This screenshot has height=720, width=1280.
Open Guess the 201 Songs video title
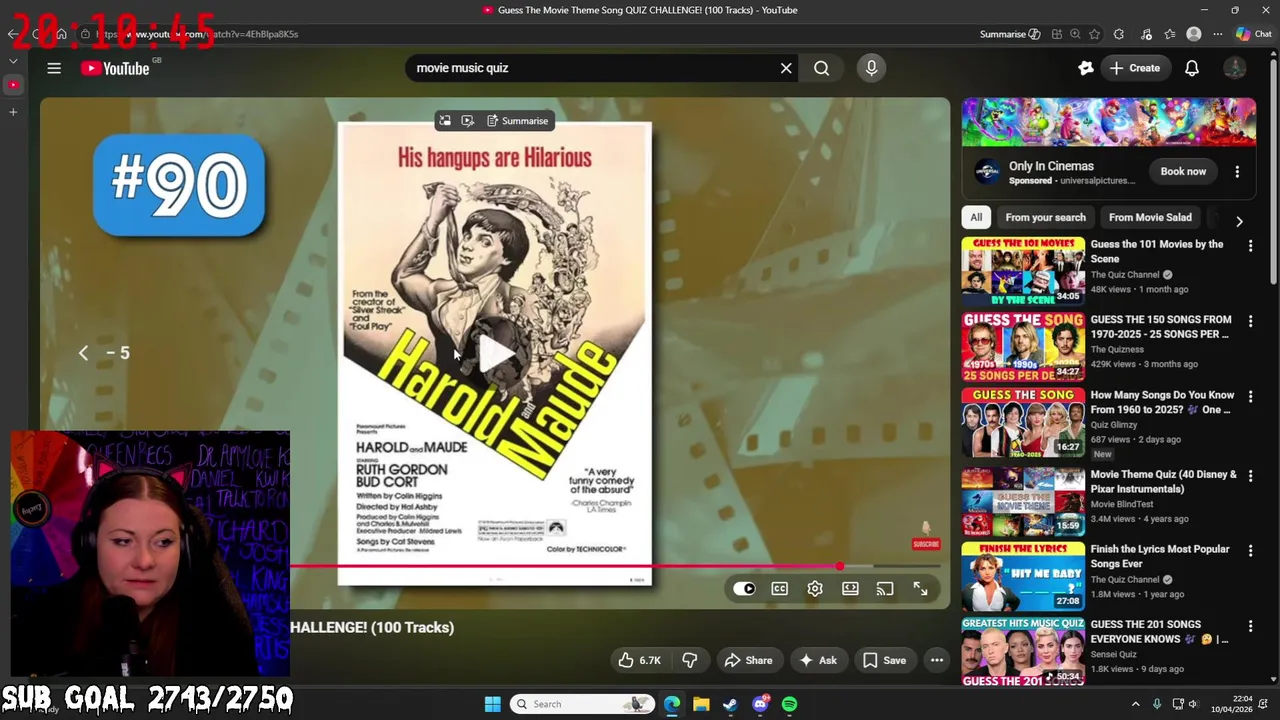tap(1159, 632)
